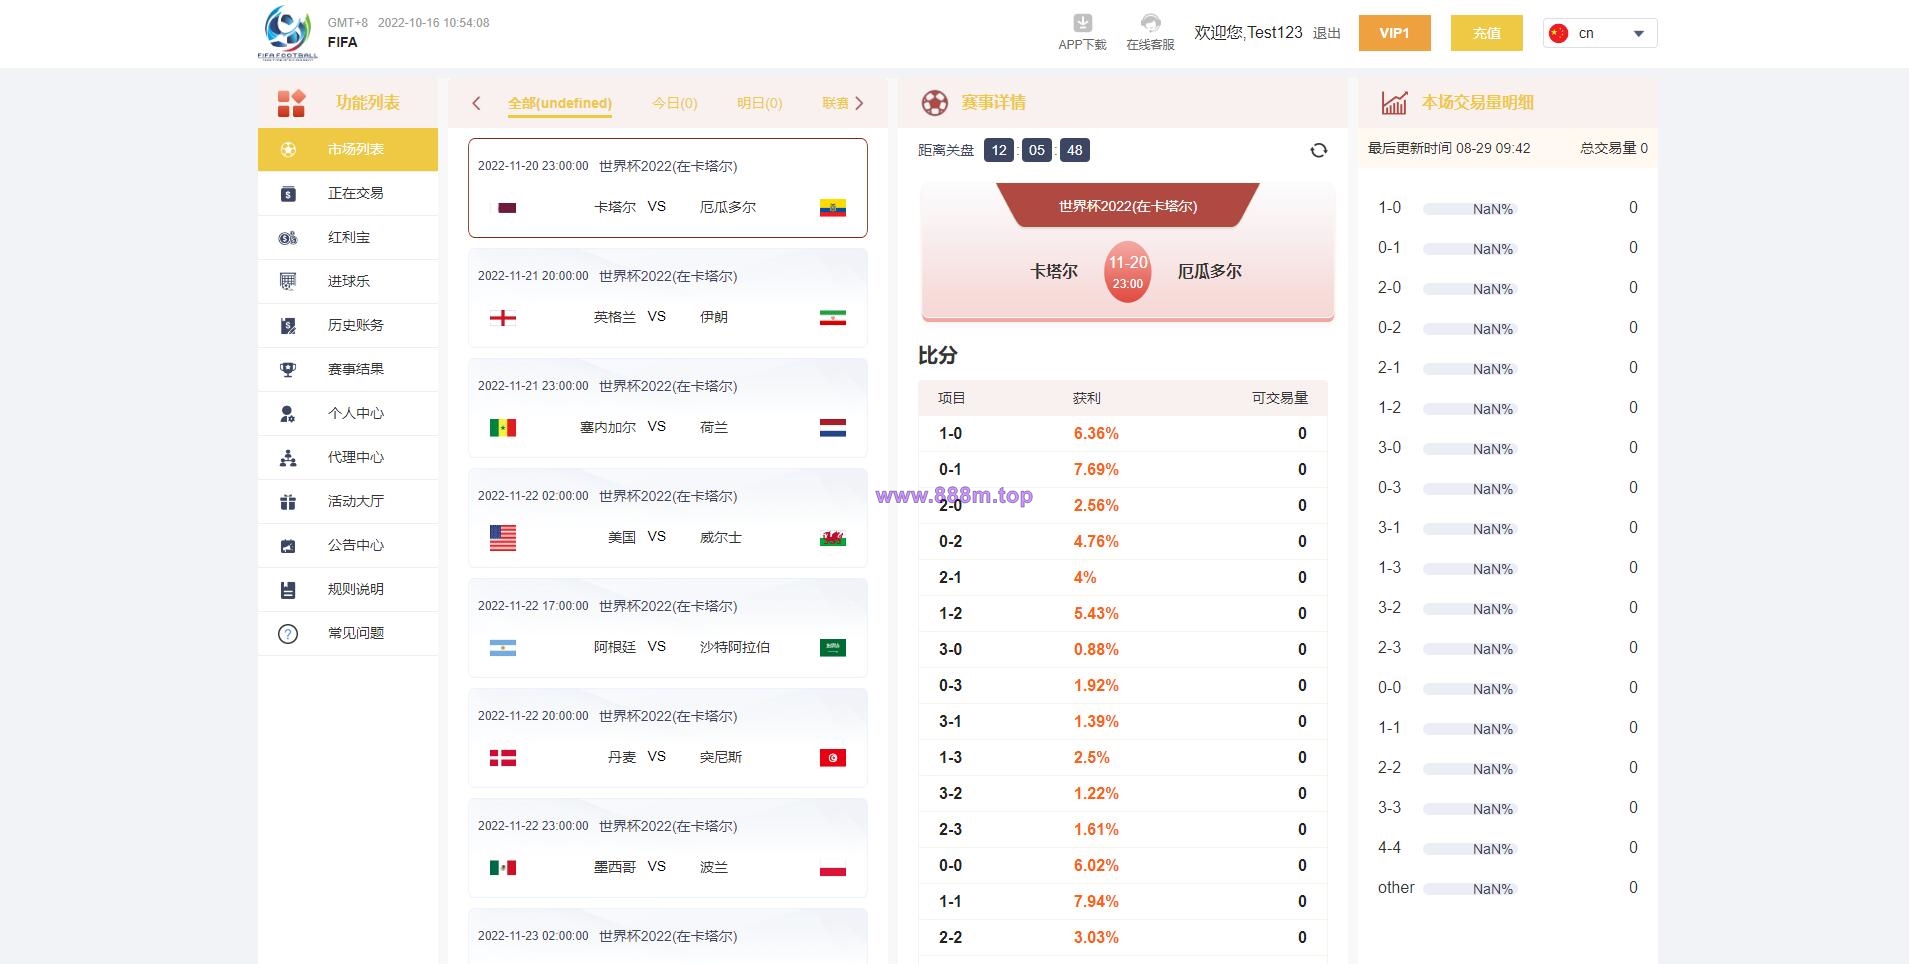Click the 11-20 23:00 match time badge
This screenshot has width=1909, height=964.
1128,271
